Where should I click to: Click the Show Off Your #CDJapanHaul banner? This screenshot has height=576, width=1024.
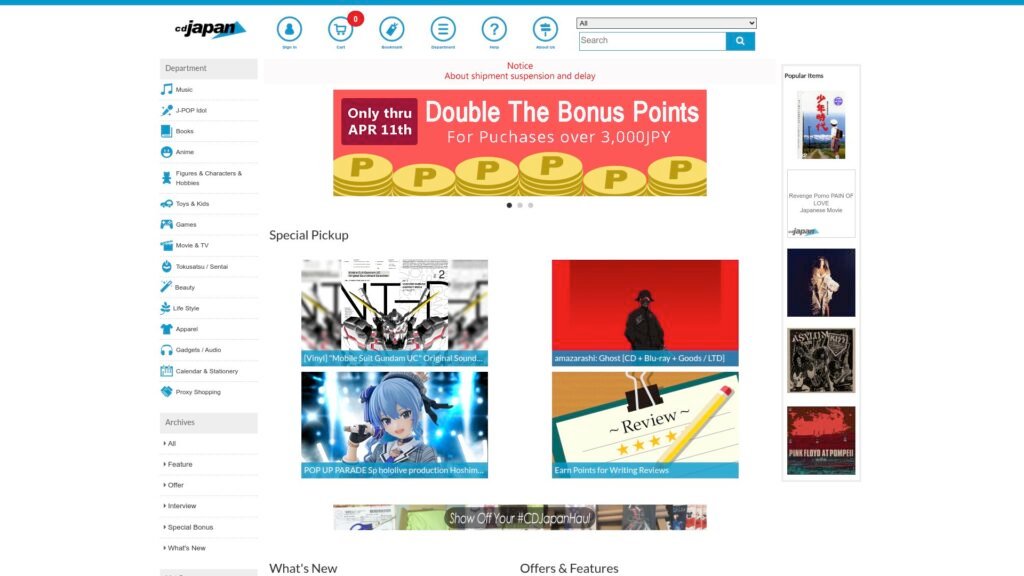[520, 517]
